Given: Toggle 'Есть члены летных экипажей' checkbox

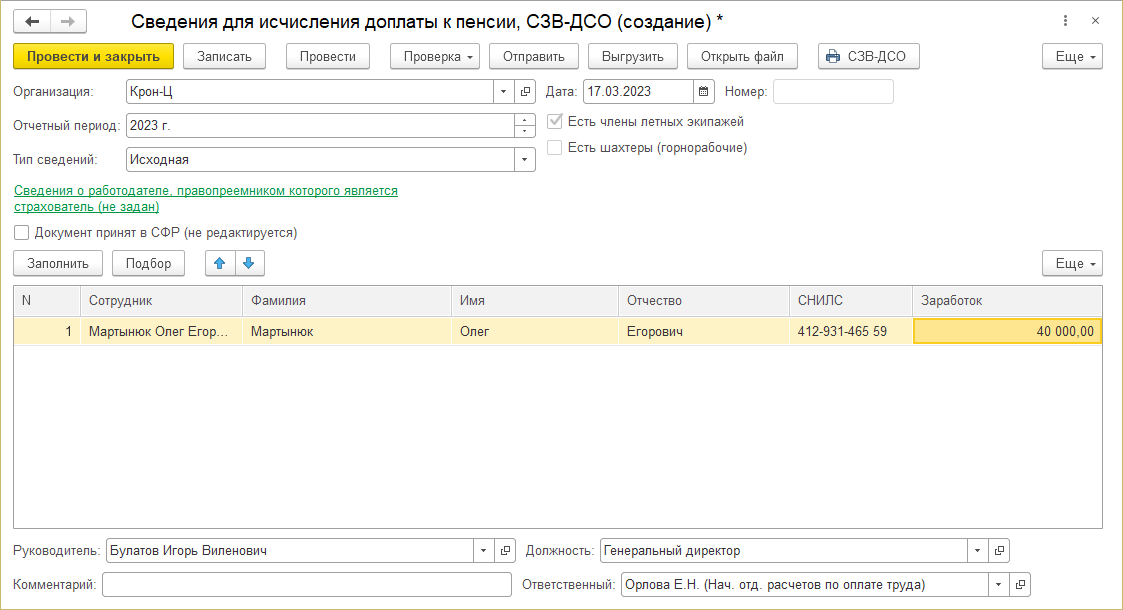Looking at the screenshot, I should coord(555,122).
